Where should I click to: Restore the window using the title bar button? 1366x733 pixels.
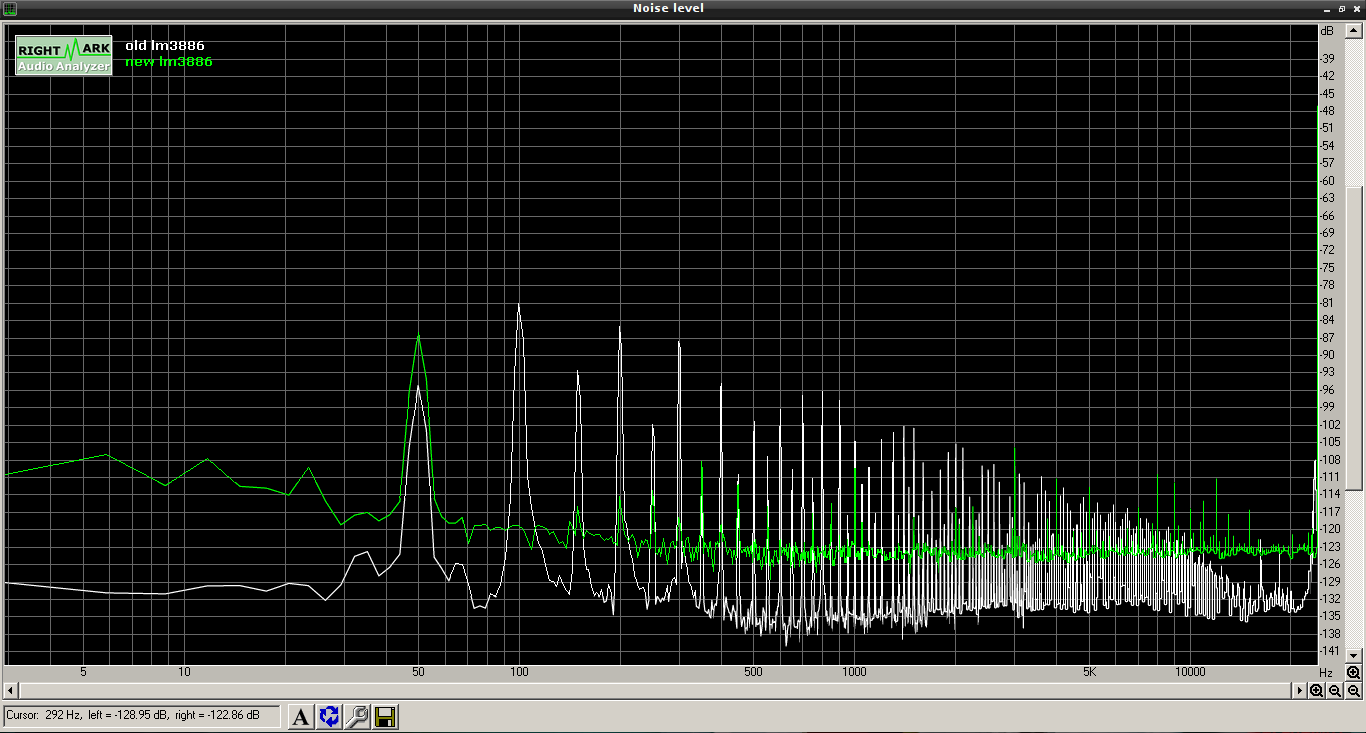pos(1342,8)
